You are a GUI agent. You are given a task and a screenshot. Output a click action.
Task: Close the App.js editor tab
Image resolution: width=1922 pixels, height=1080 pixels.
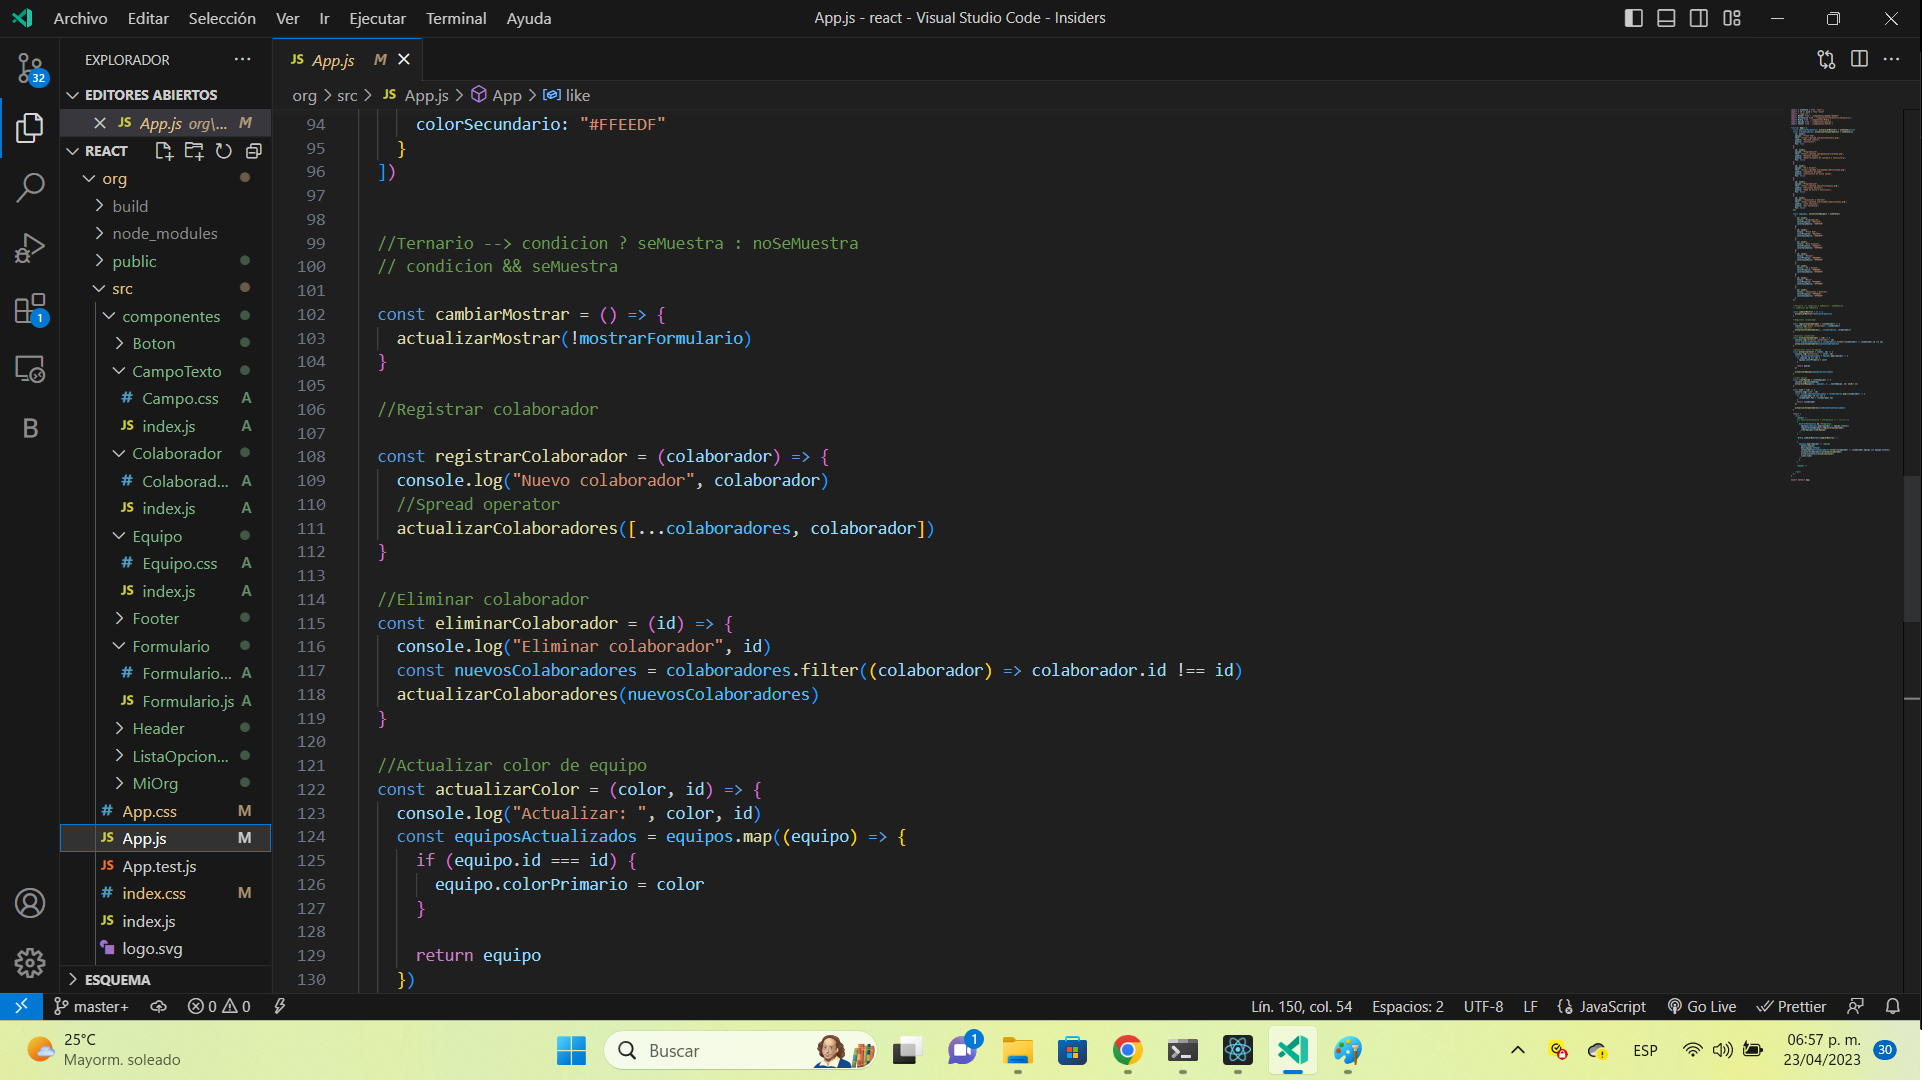(404, 60)
